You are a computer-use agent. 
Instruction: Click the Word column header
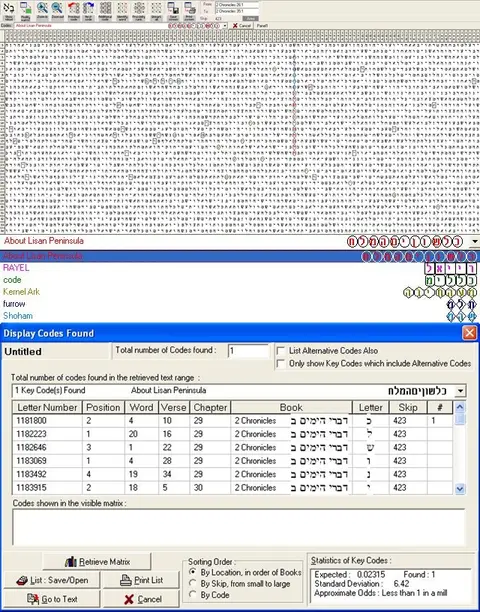point(141,407)
